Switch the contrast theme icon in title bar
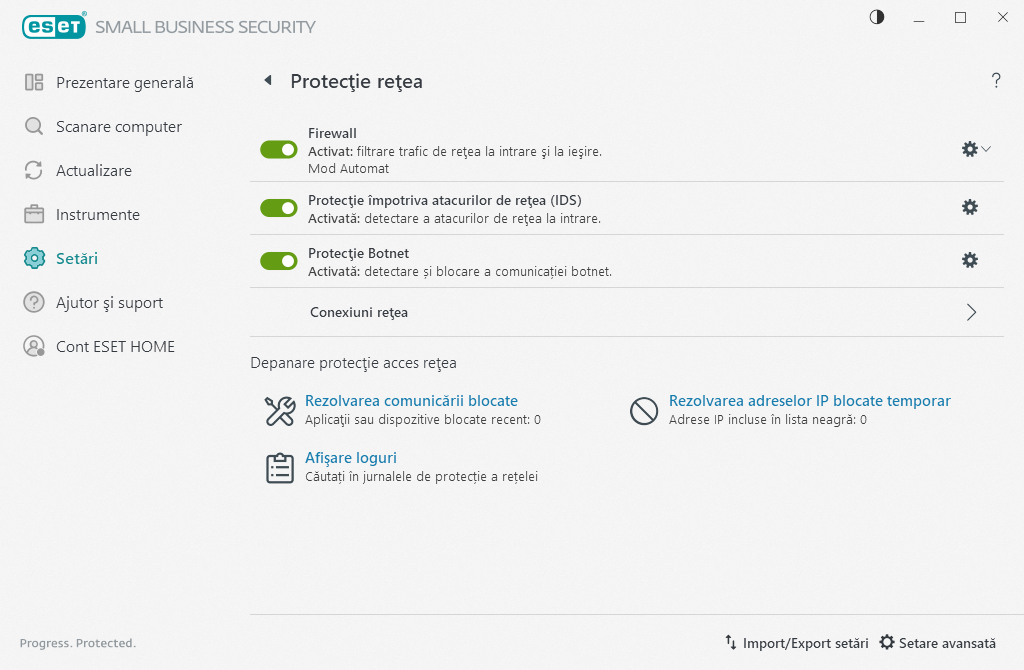The image size is (1024, 670). pyautogui.click(x=877, y=17)
